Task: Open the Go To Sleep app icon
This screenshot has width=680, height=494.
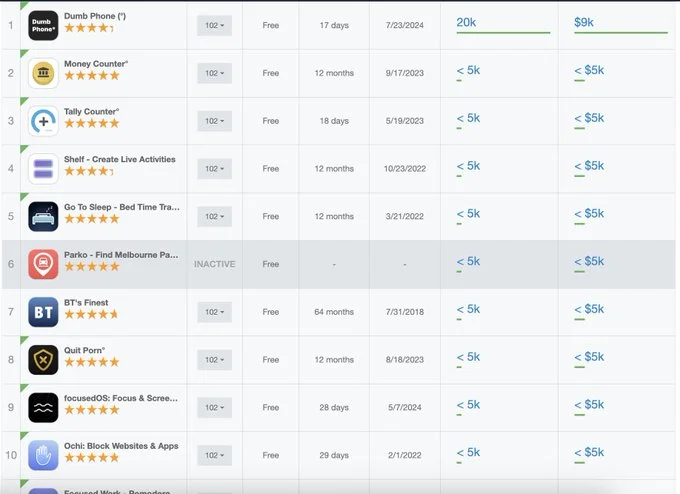Action: tap(43, 216)
